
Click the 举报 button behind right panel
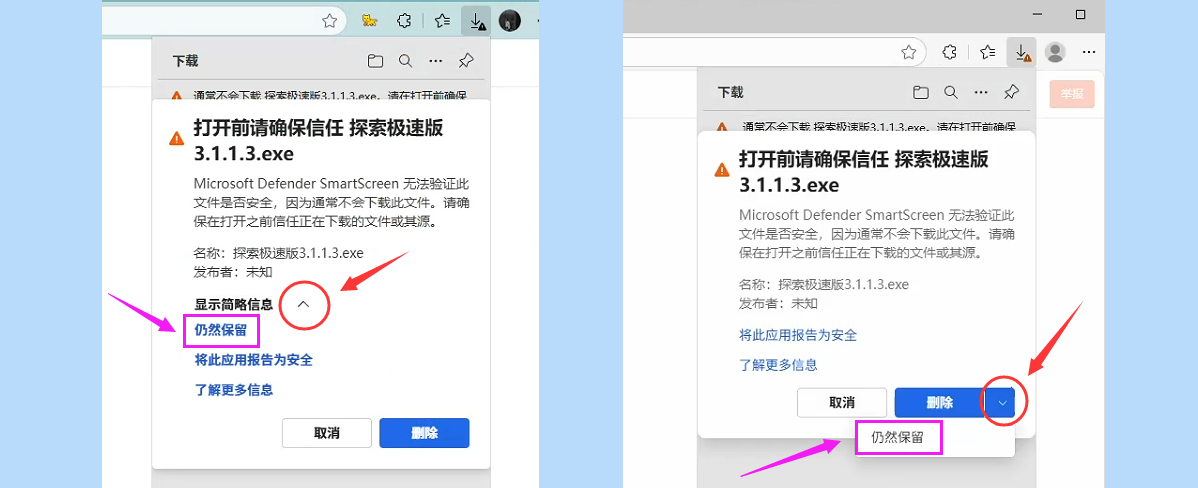pos(1072,94)
